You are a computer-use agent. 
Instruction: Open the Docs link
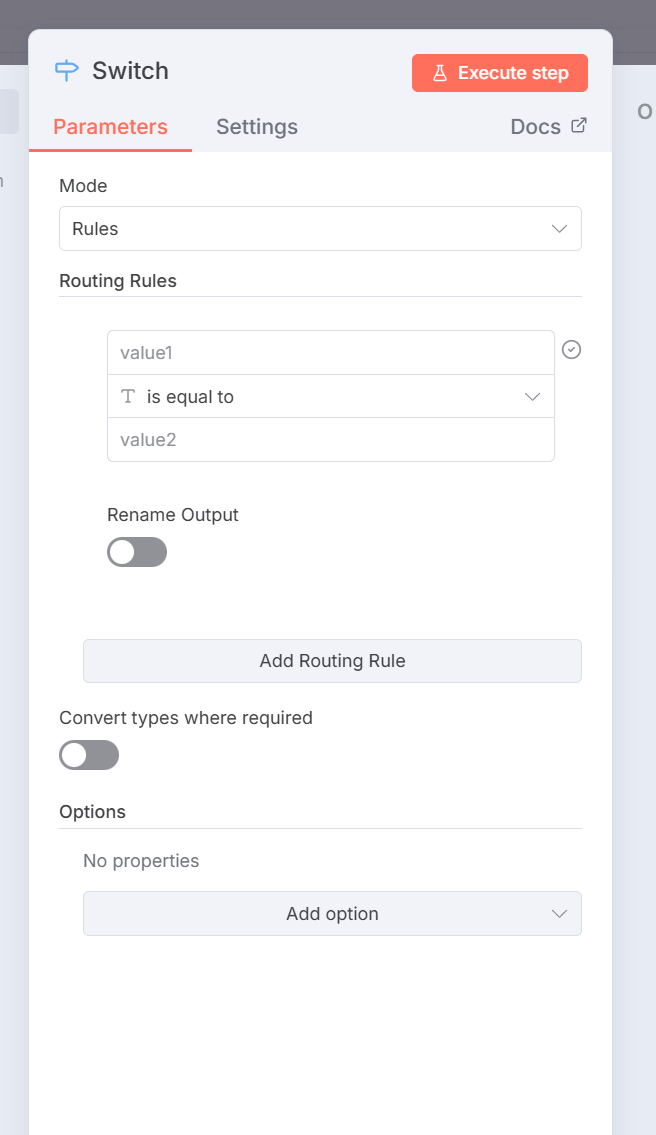535,127
